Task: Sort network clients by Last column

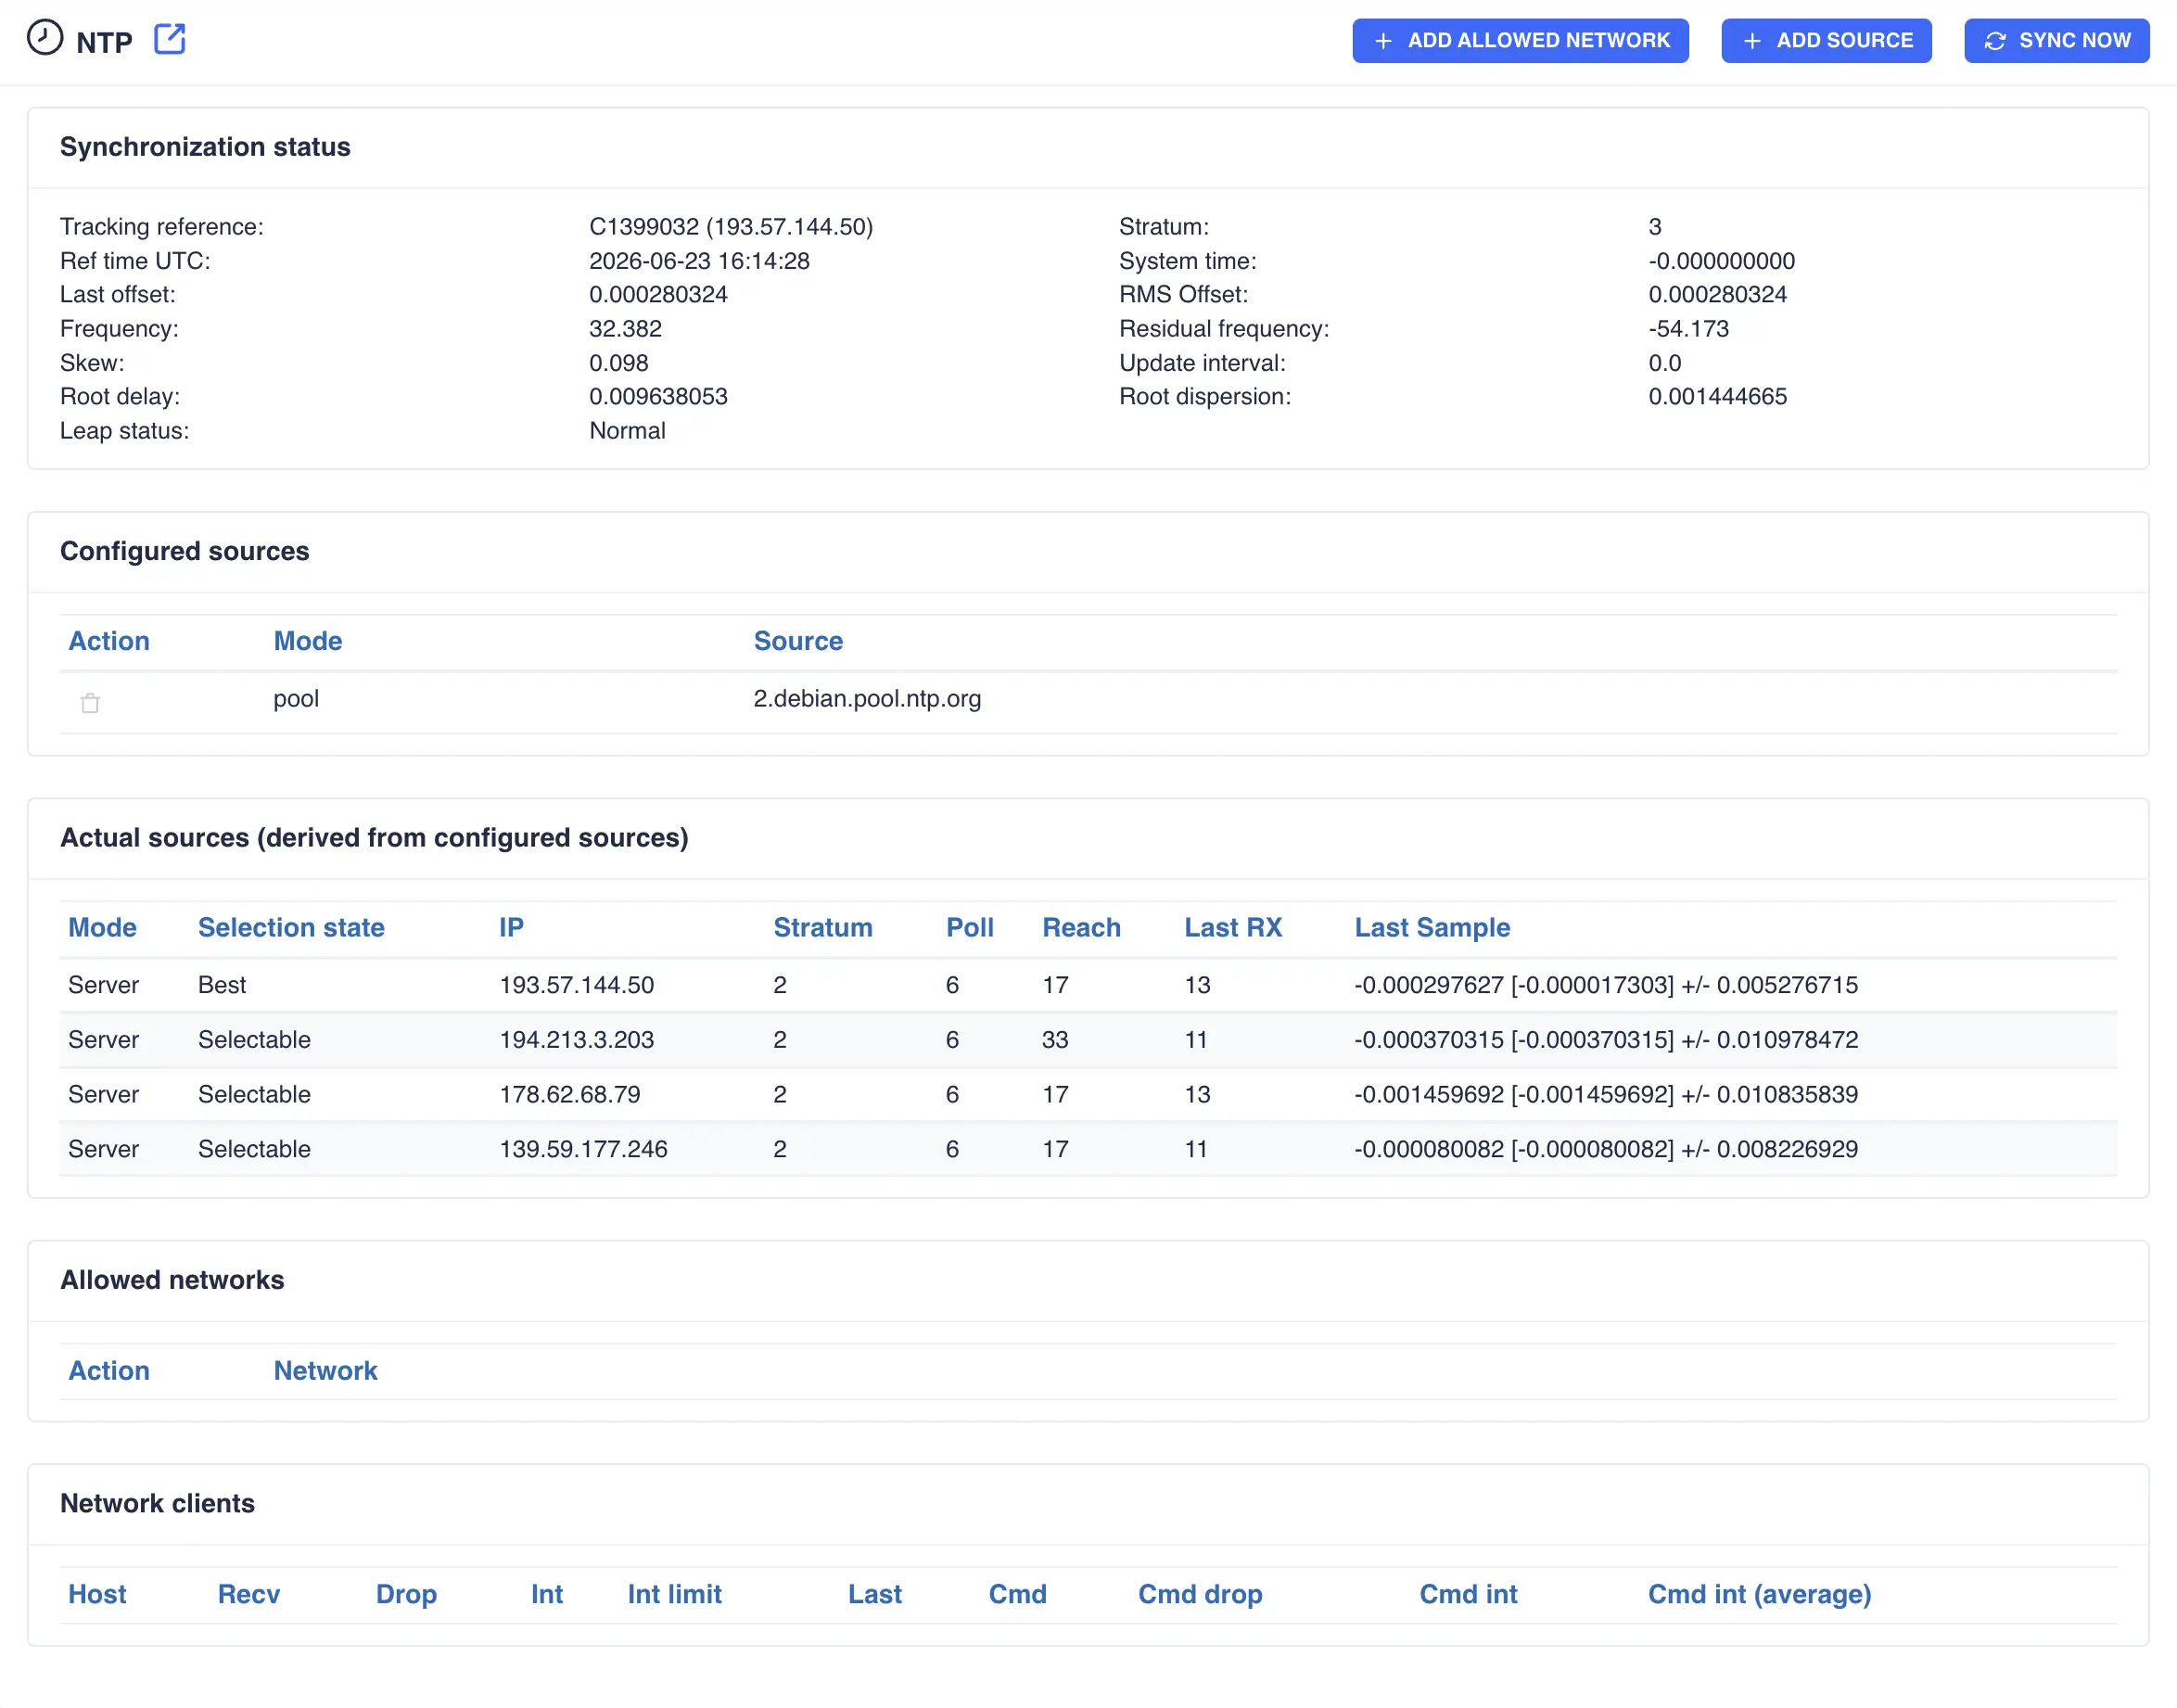Action: tap(875, 1594)
